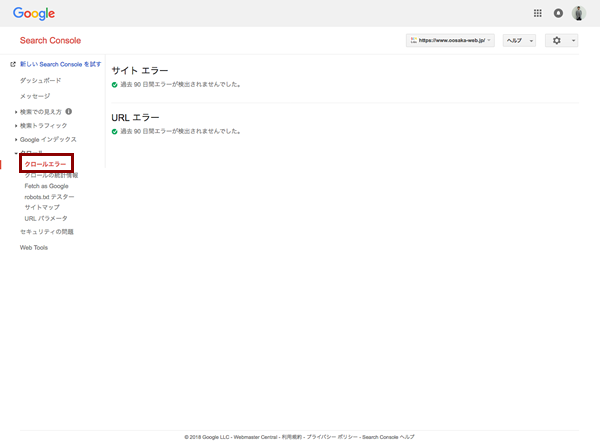Open the settings gear icon
Screen dimensions: 600x441
tap(557, 40)
